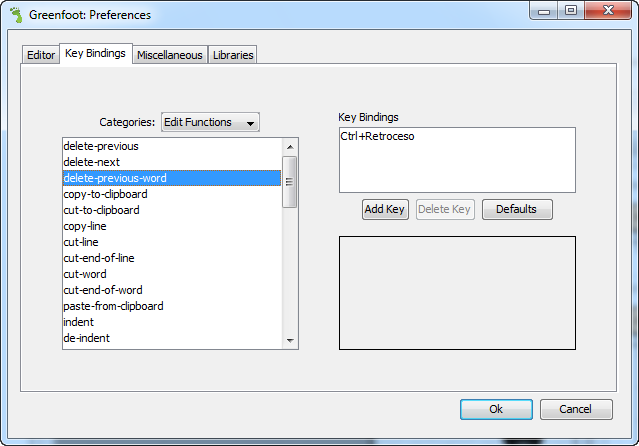
Task: Cancel the Preferences dialog
Action: pos(576,409)
